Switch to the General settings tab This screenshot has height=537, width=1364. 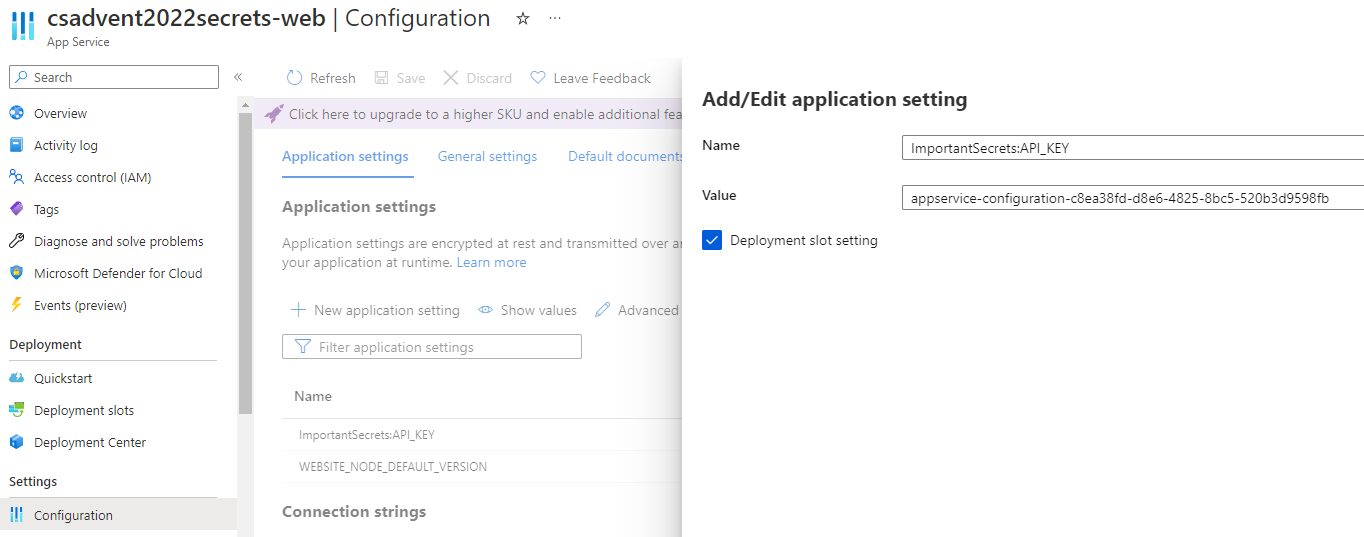tap(487, 156)
